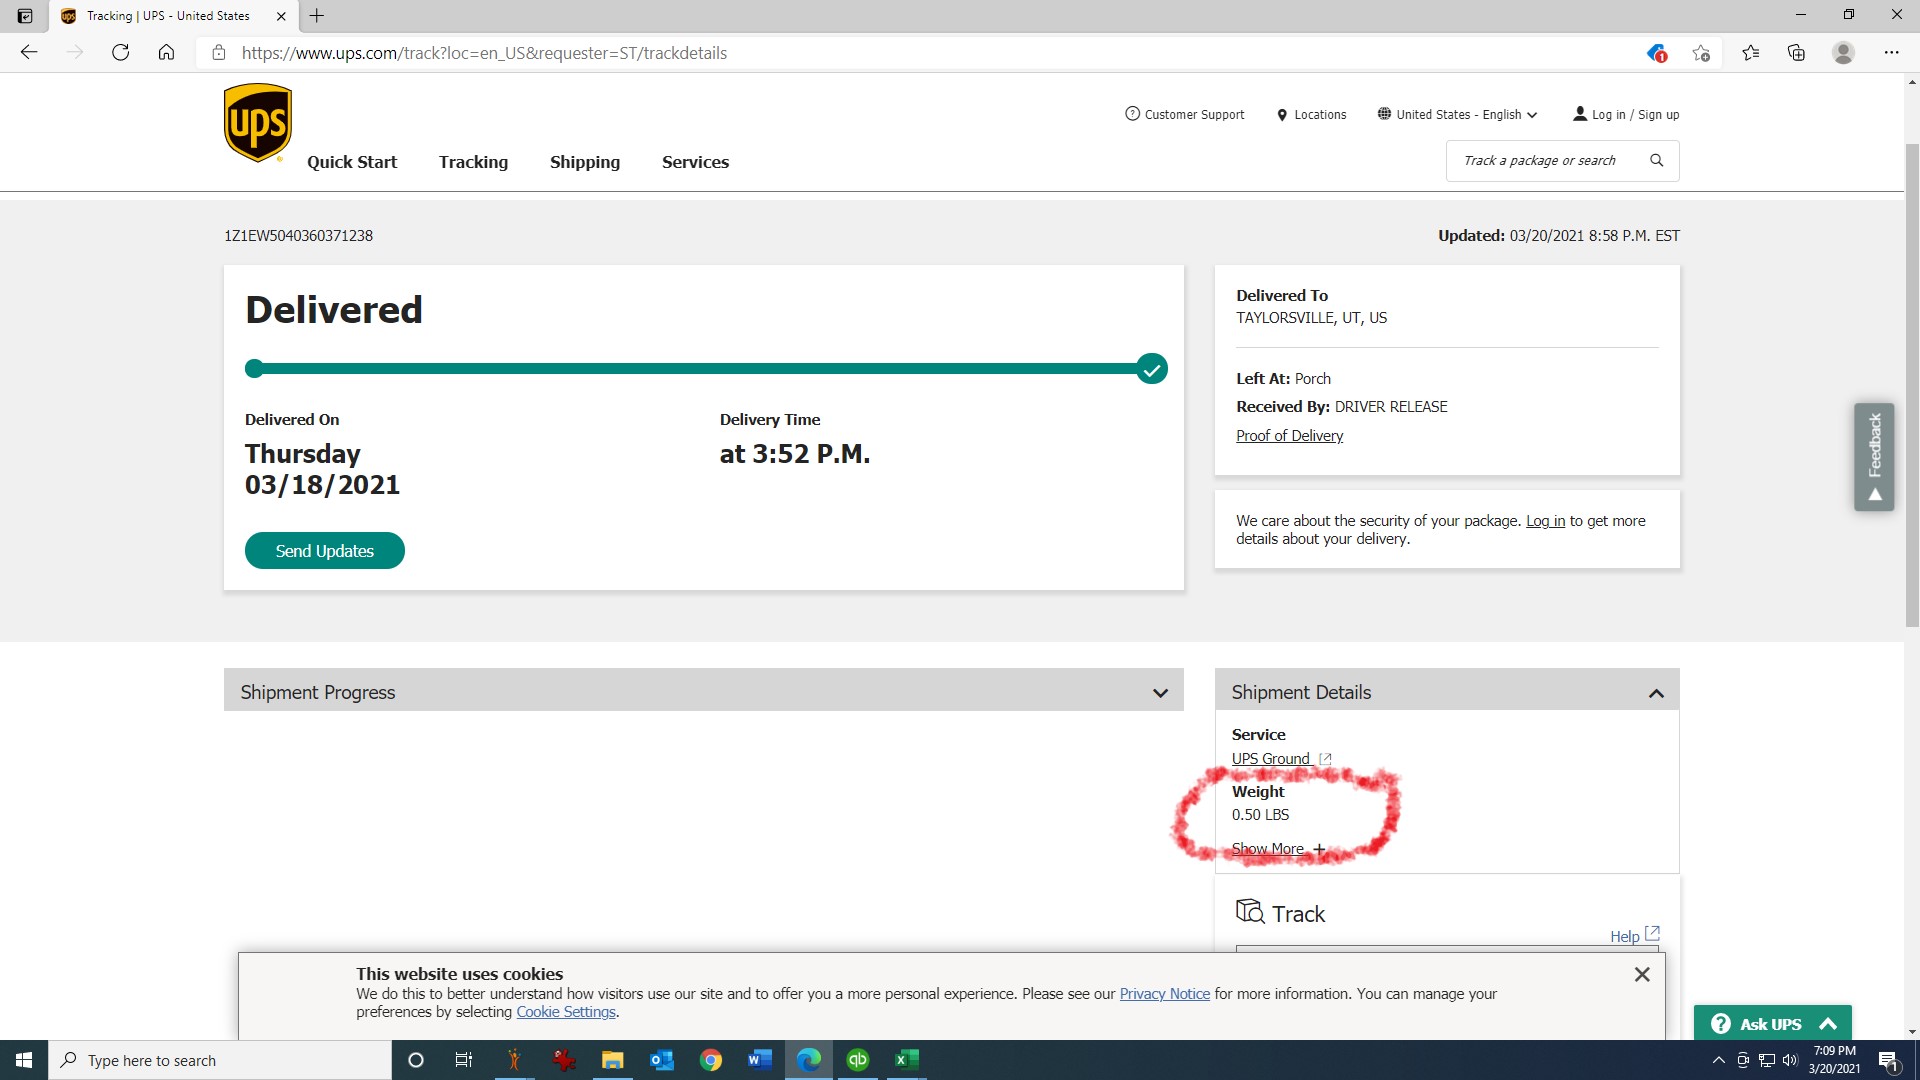The width and height of the screenshot is (1920, 1080).
Task: Open browser Favorites star icon
Action: point(1749,53)
